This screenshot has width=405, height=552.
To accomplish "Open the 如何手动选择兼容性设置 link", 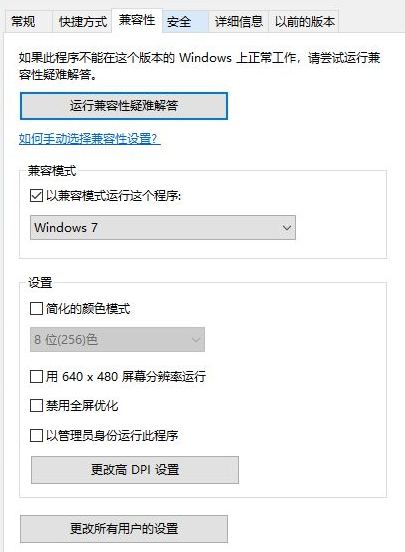I will 90,138.
